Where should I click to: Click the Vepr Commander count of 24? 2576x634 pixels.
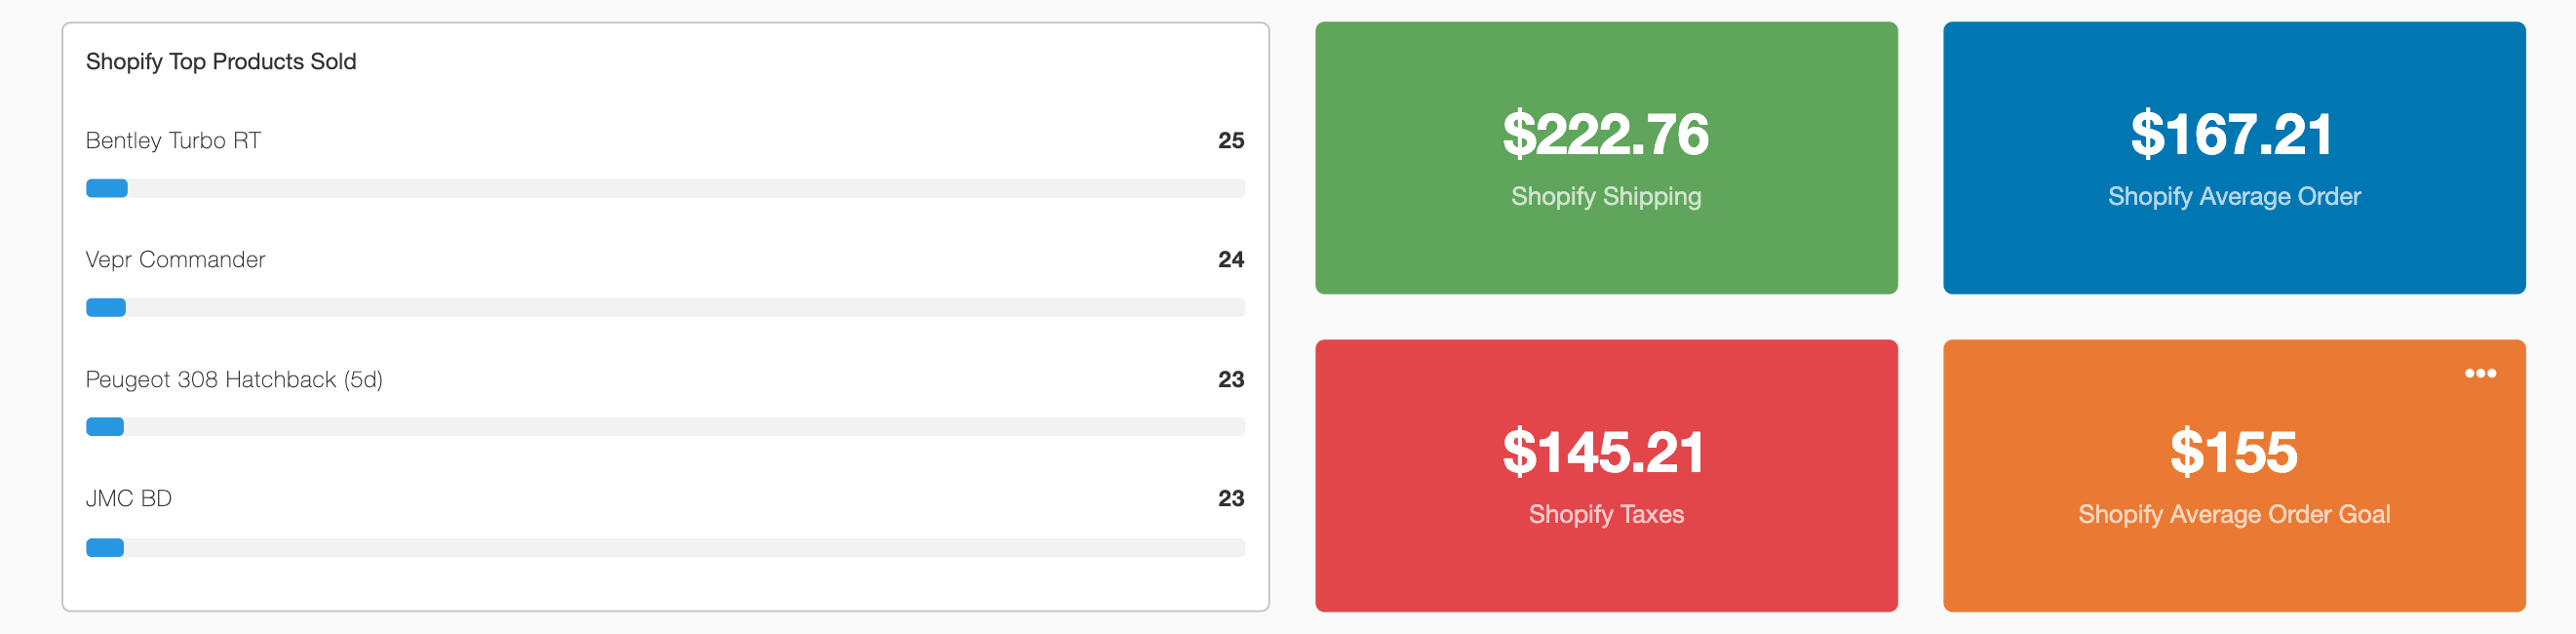pos(1230,260)
